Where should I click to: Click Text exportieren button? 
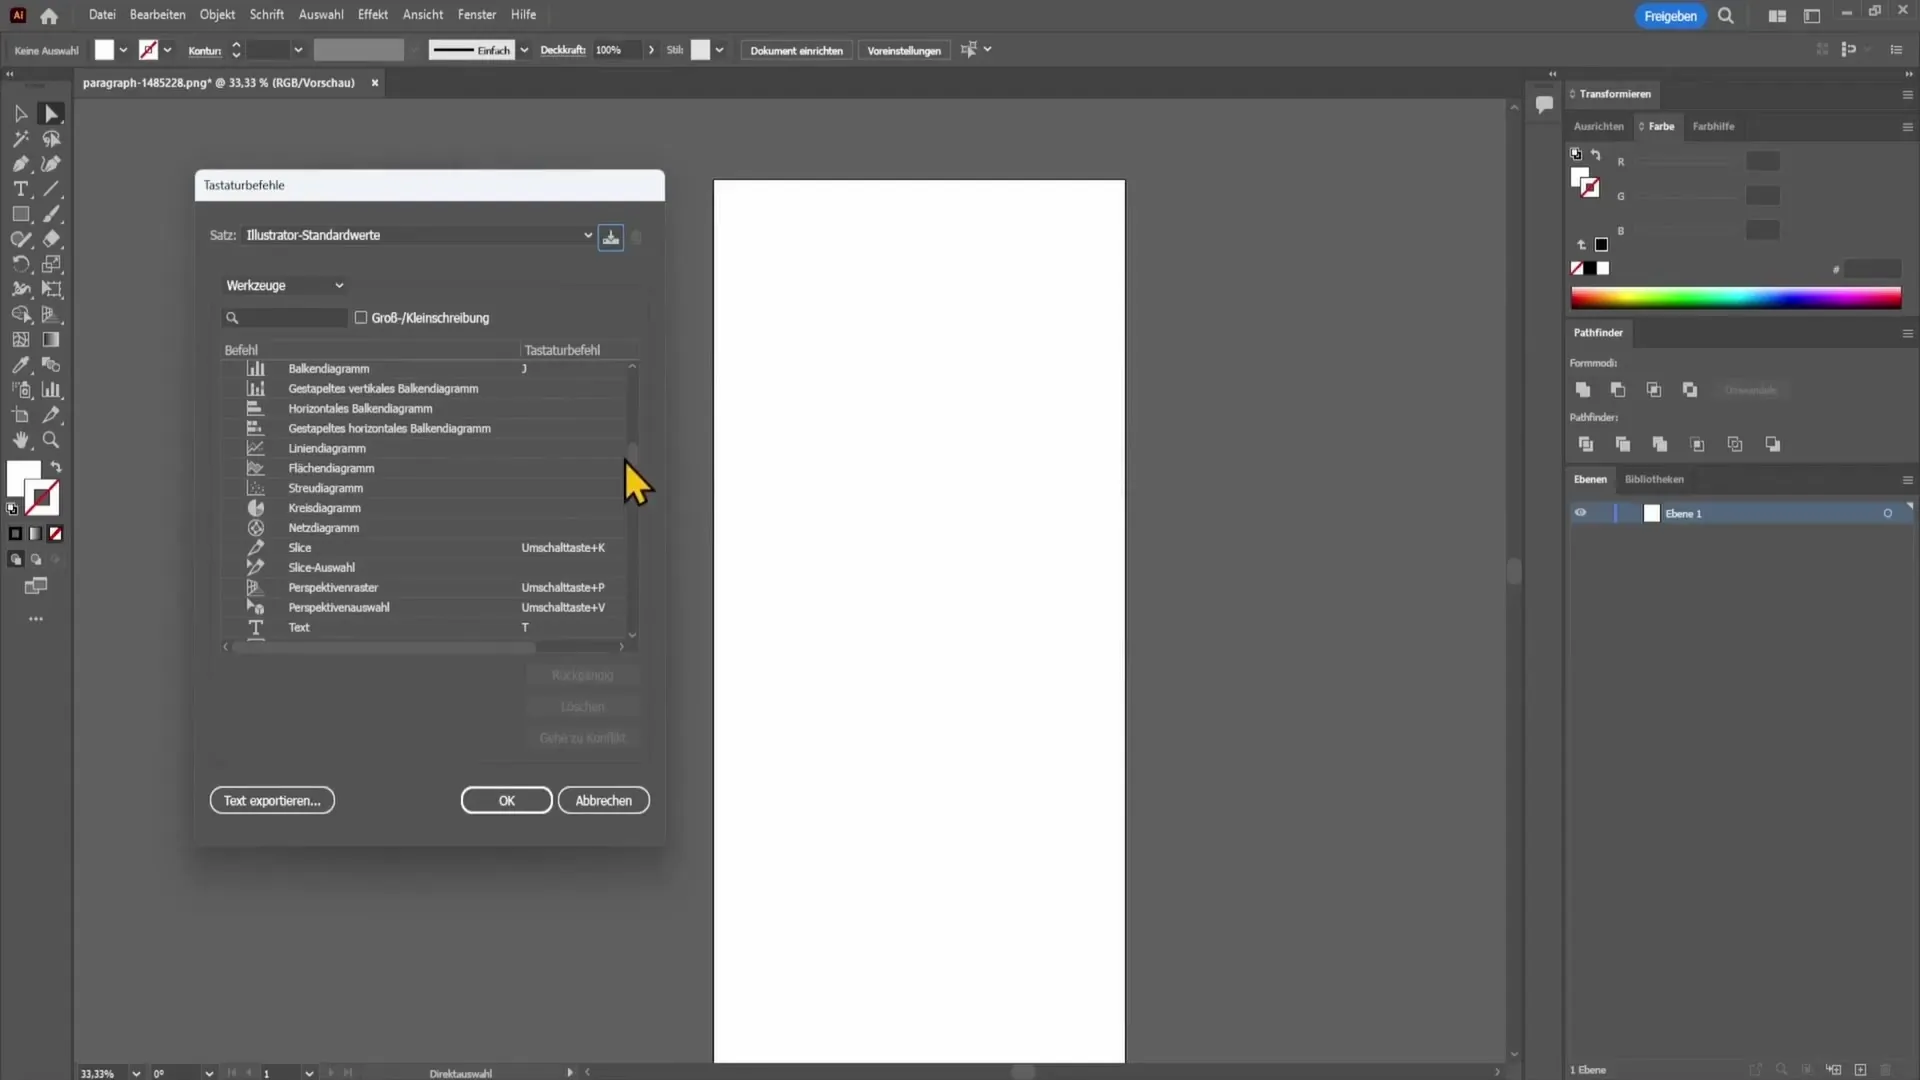272,800
